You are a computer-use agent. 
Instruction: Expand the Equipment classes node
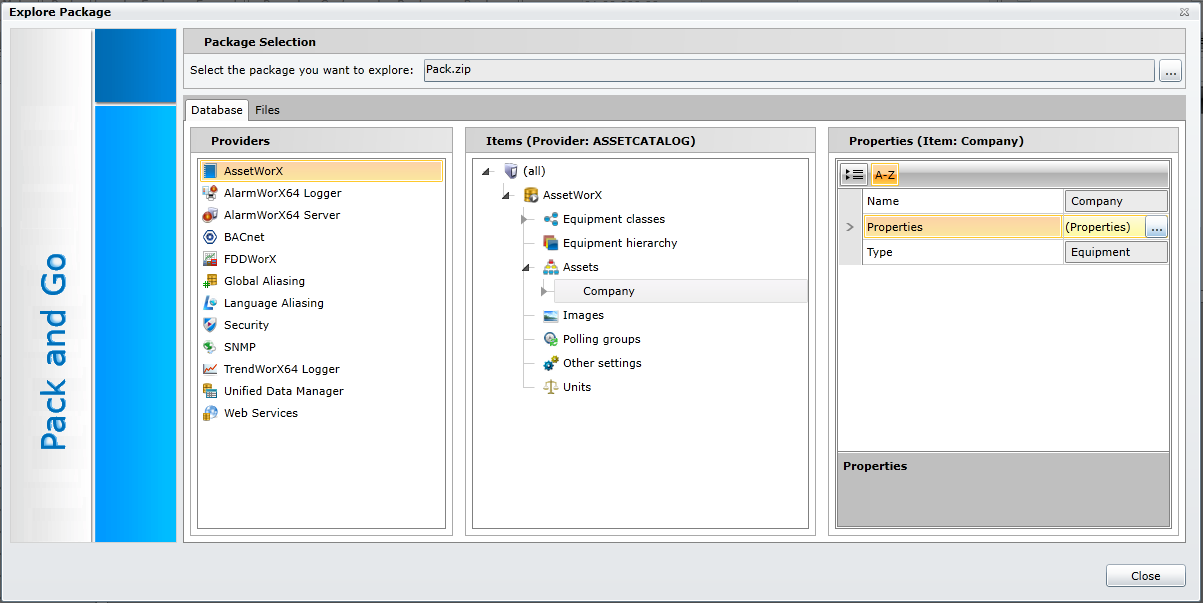tap(525, 219)
